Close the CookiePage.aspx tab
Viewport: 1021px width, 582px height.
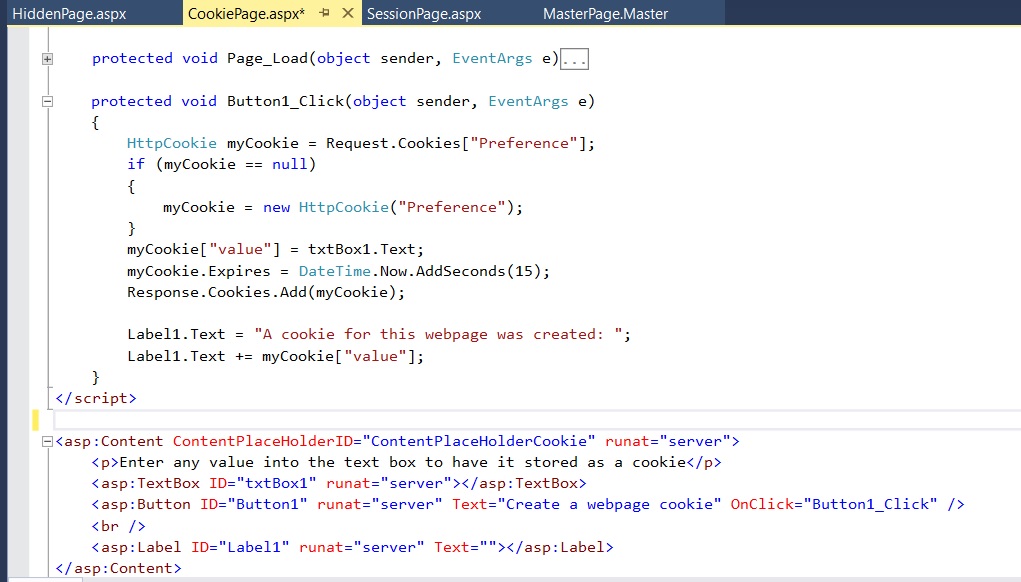348,13
